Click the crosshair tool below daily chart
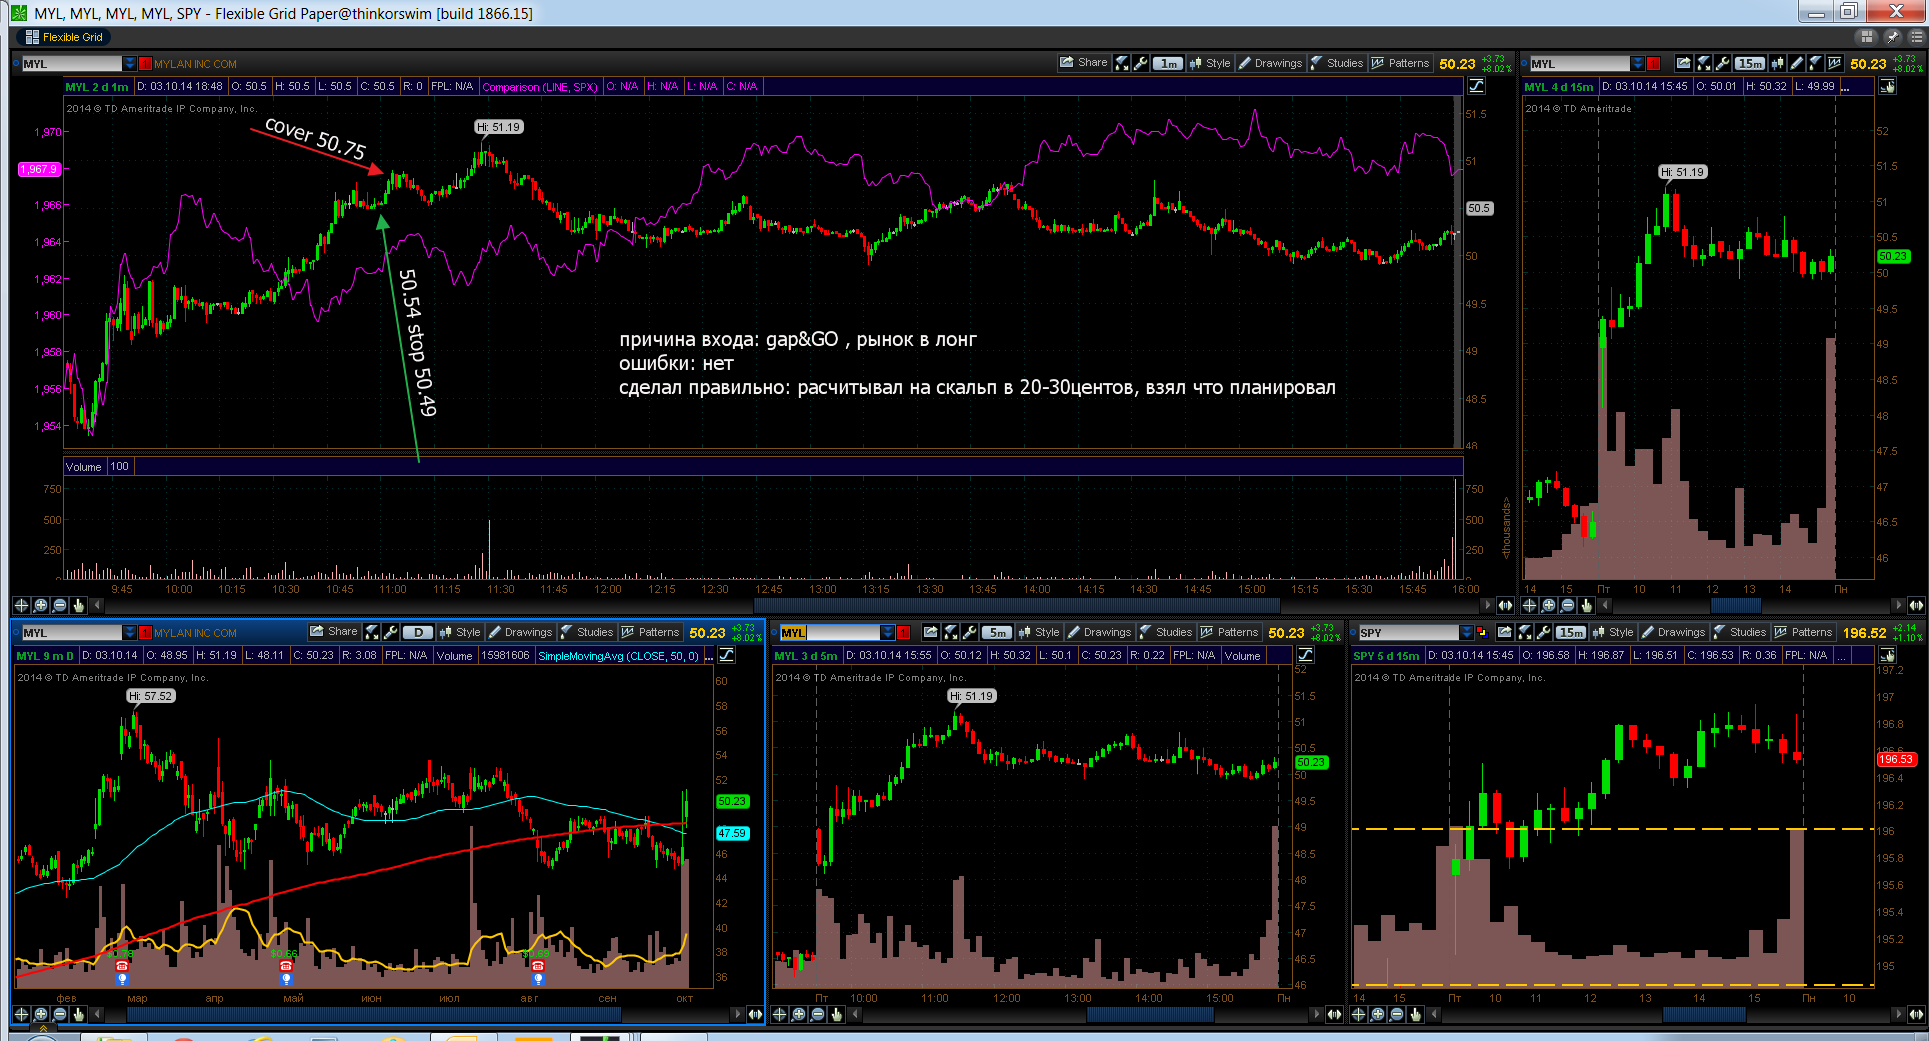1929x1041 pixels. (x=21, y=1014)
